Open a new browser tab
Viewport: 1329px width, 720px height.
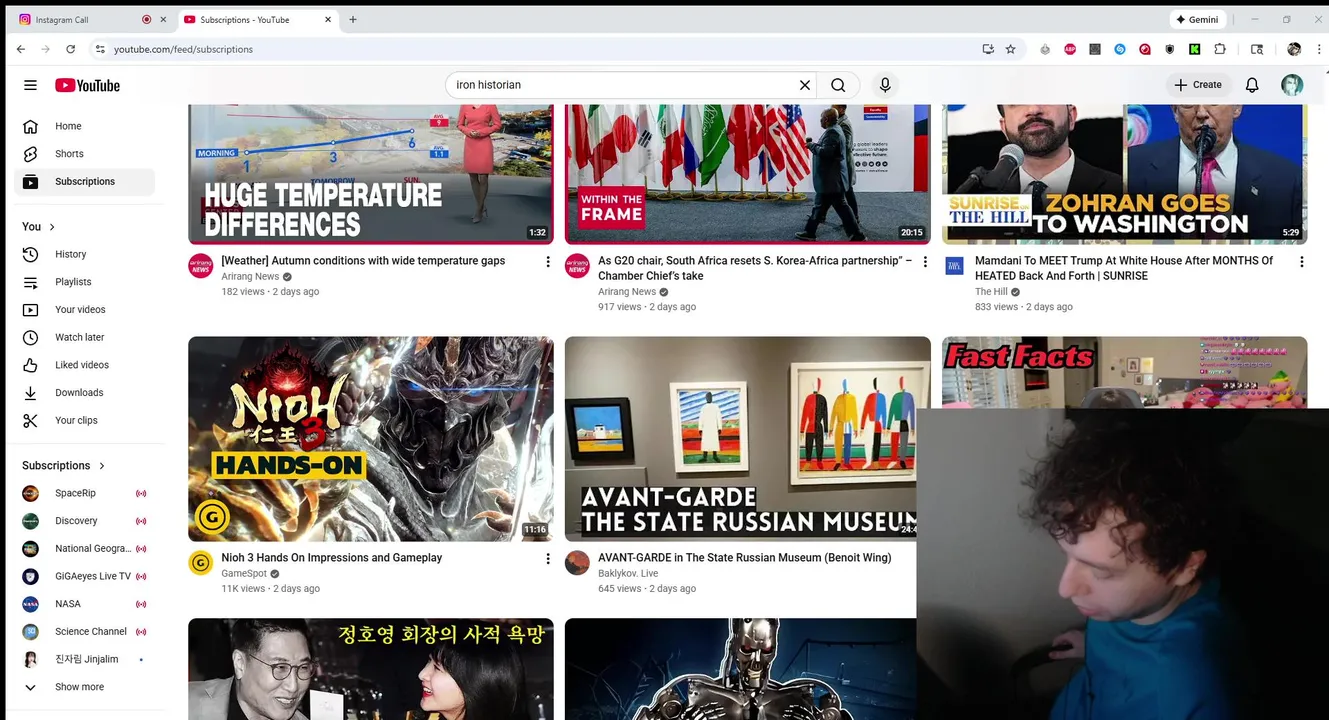click(x=353, y=20)
